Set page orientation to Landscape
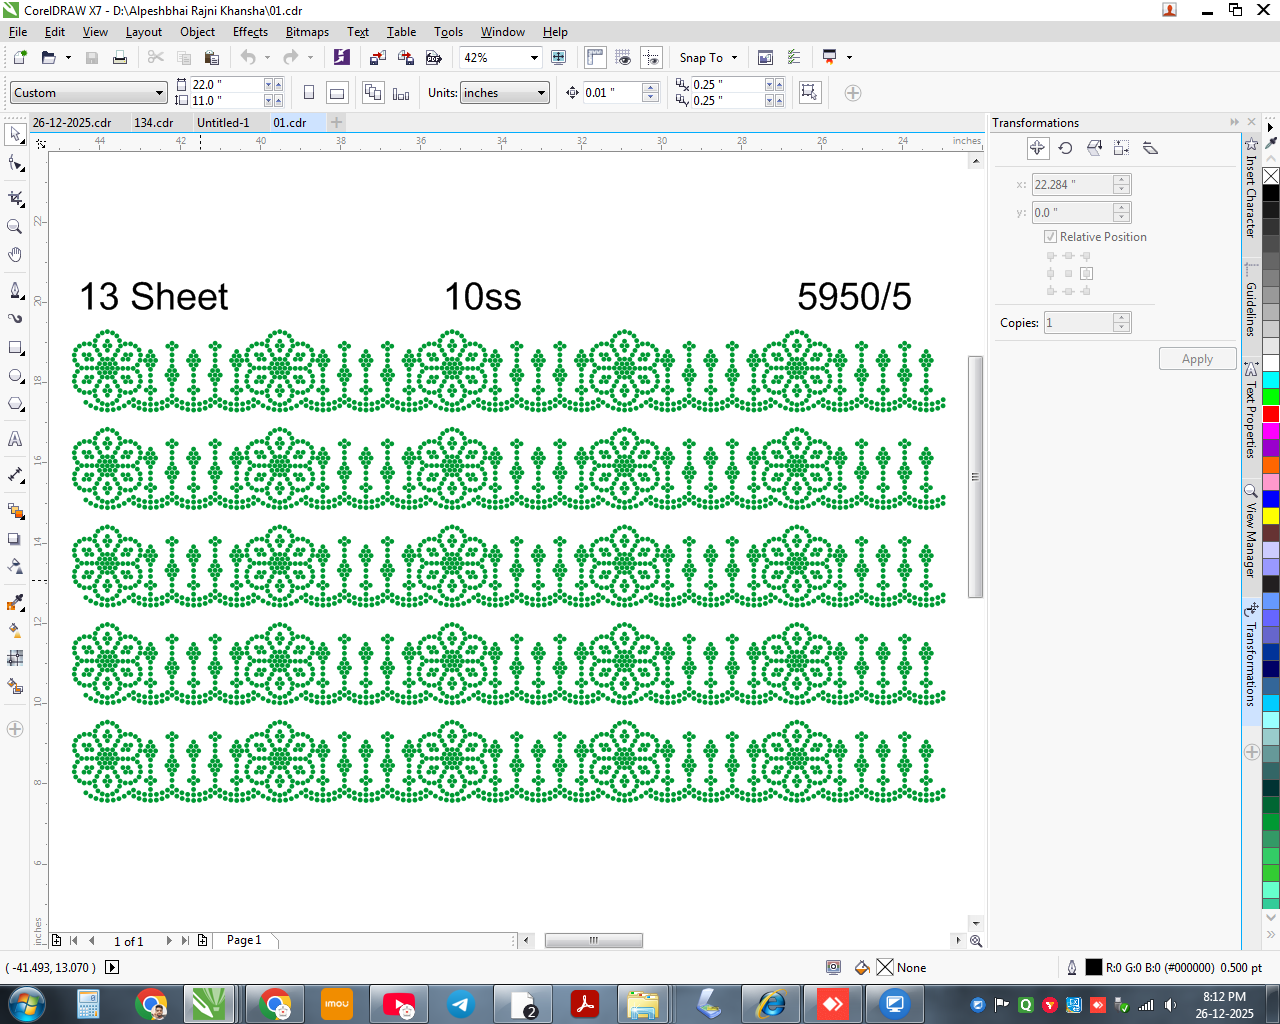This screenshot has width=1280, height=1024. pos(337,93)
